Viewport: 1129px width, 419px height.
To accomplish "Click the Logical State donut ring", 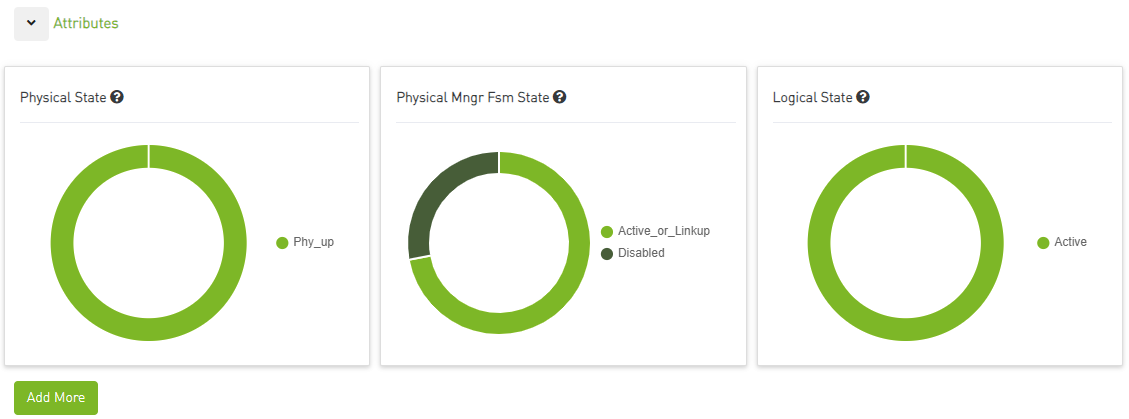I will (x=819, y=243).
